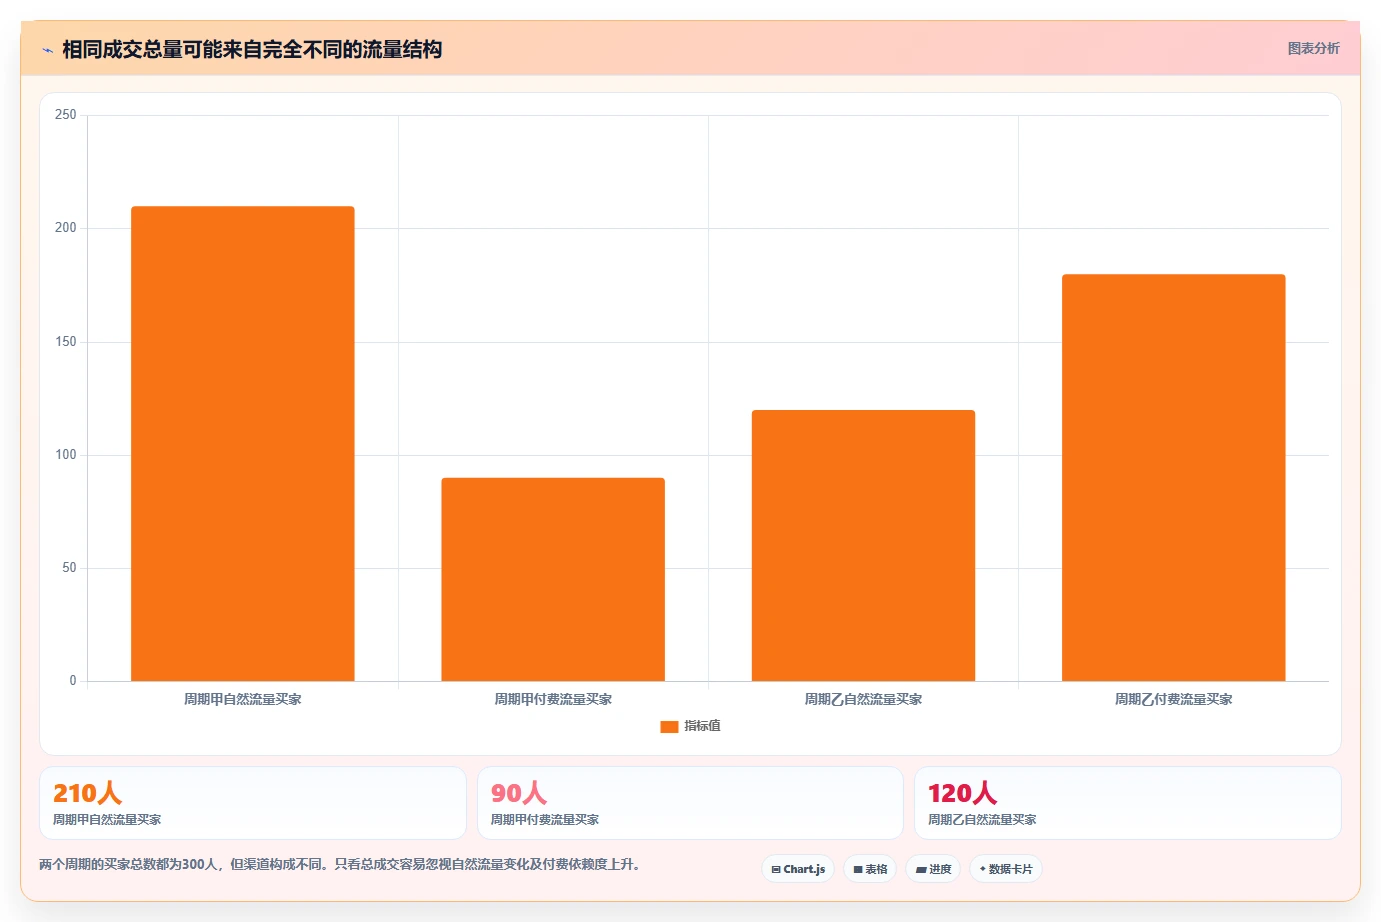The width and height of the screenshot is (1381, 922).
Task: Click x-axis label 周期甲自然流量买家
Action: [x=243, y=700]
